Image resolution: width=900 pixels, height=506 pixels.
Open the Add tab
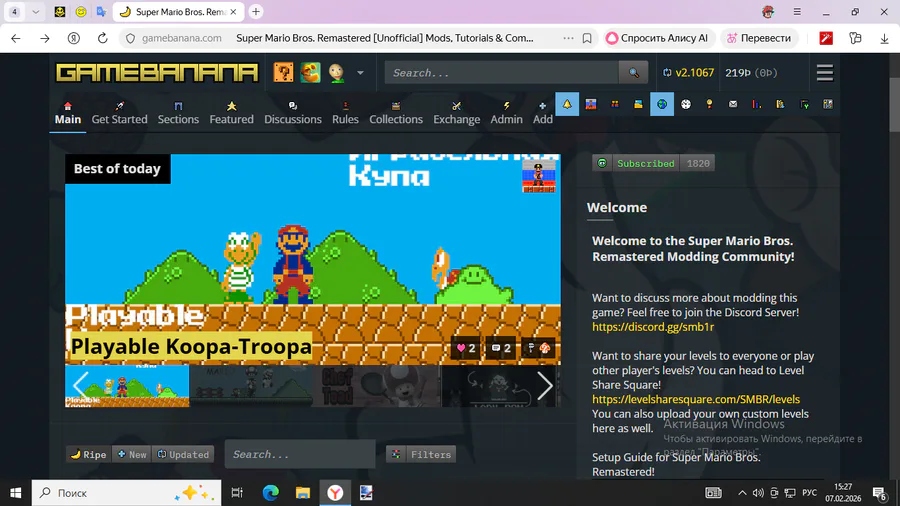(542, 112)
